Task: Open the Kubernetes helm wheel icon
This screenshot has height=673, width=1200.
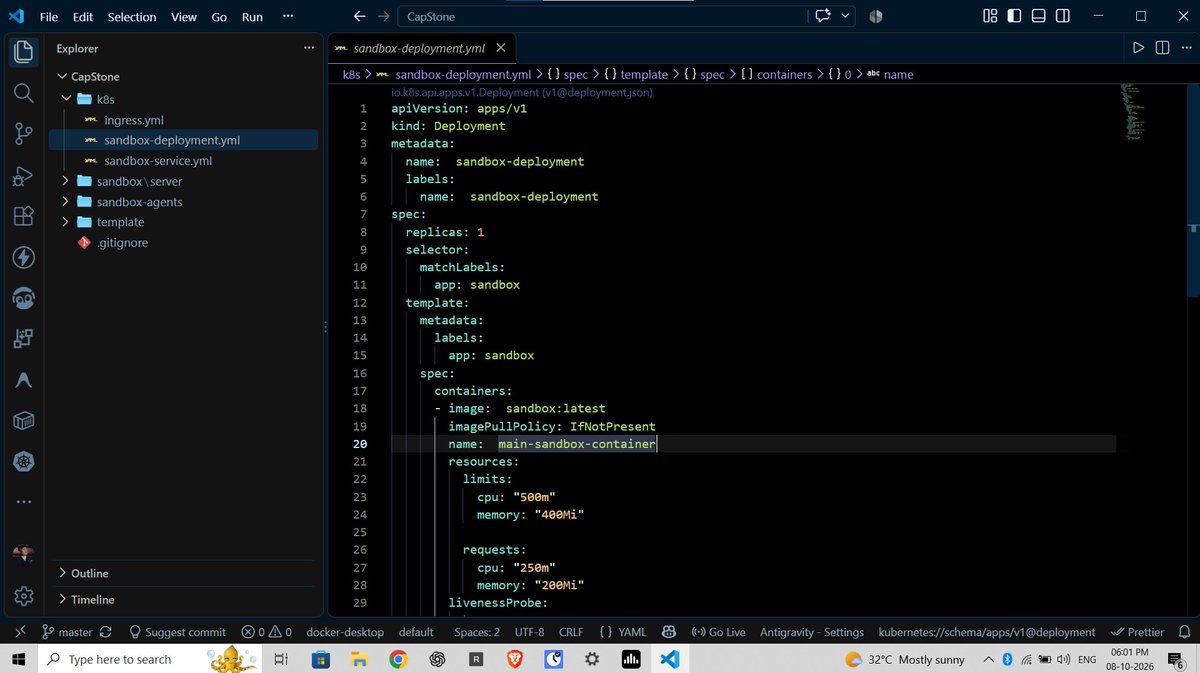Action: coord(24,462)
